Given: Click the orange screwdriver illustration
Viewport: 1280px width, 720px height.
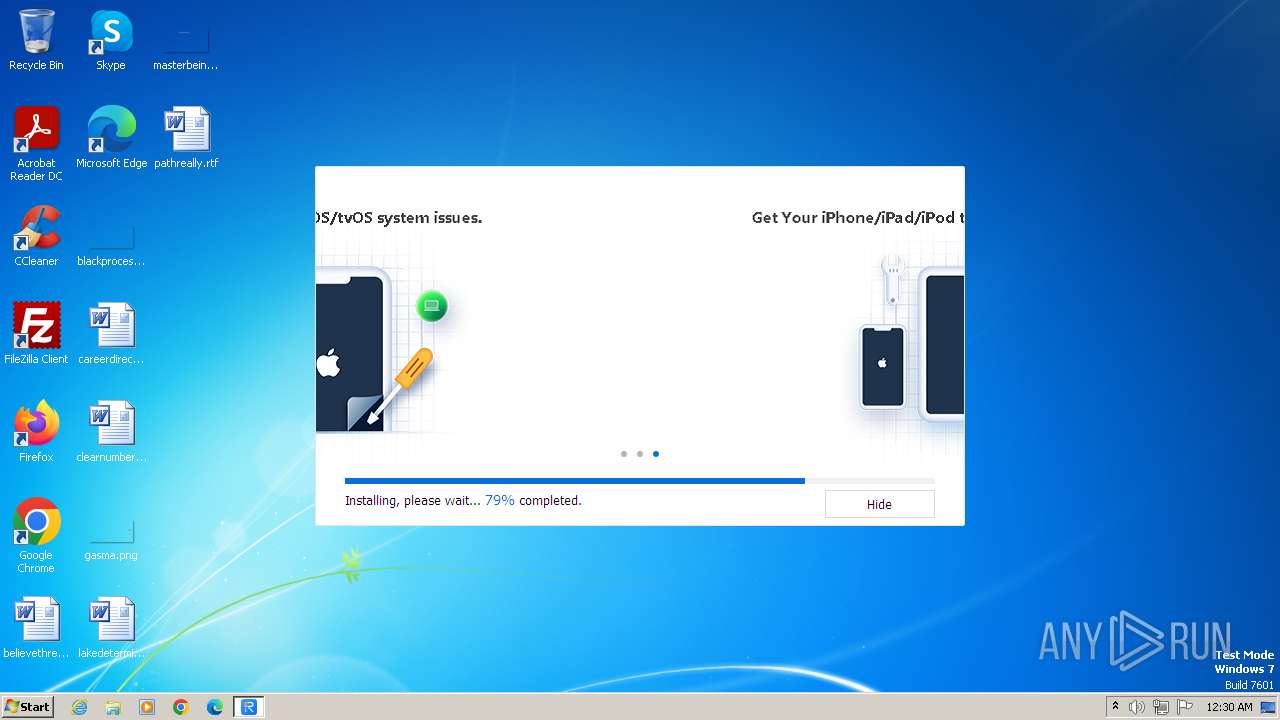Looking at the screenshot, I should pos(400,386).
